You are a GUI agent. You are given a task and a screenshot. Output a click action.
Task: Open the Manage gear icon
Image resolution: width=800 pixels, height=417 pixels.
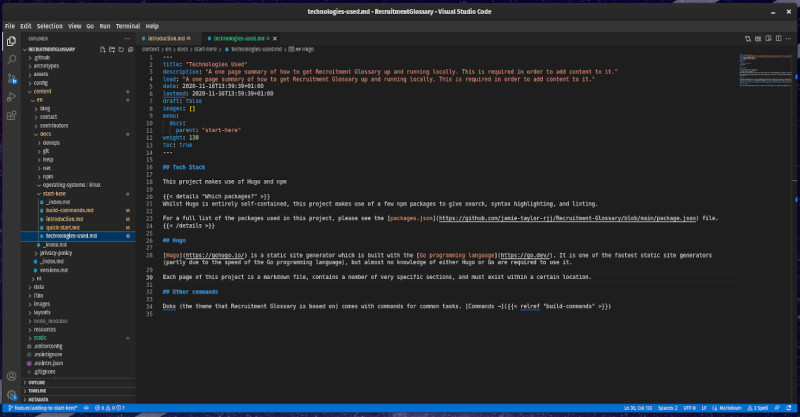click(11, 395)
